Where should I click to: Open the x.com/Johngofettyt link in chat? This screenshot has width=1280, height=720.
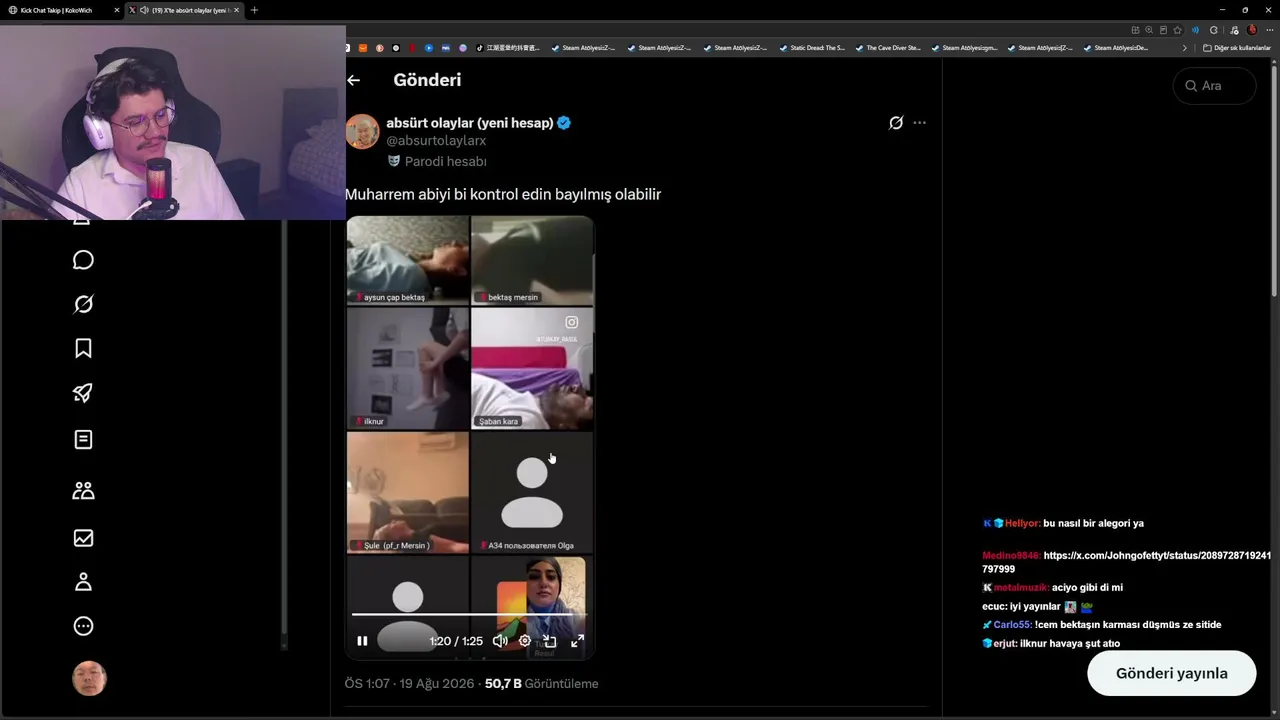pos(1127,562)
